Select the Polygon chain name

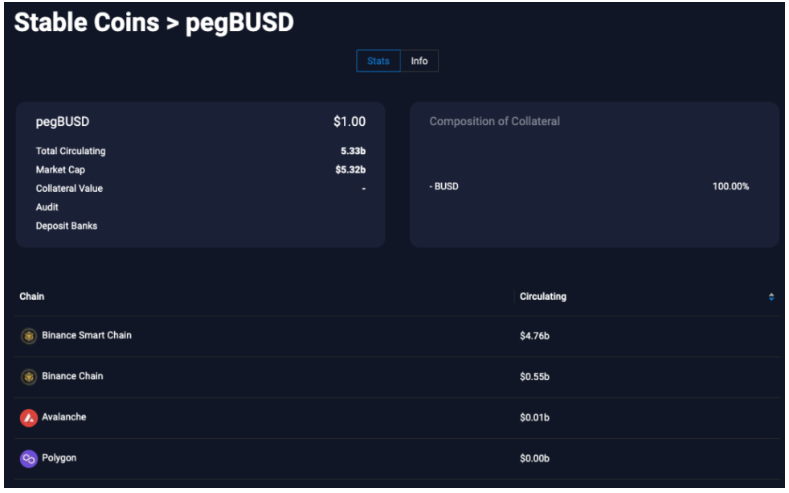[x=59, y=458]
